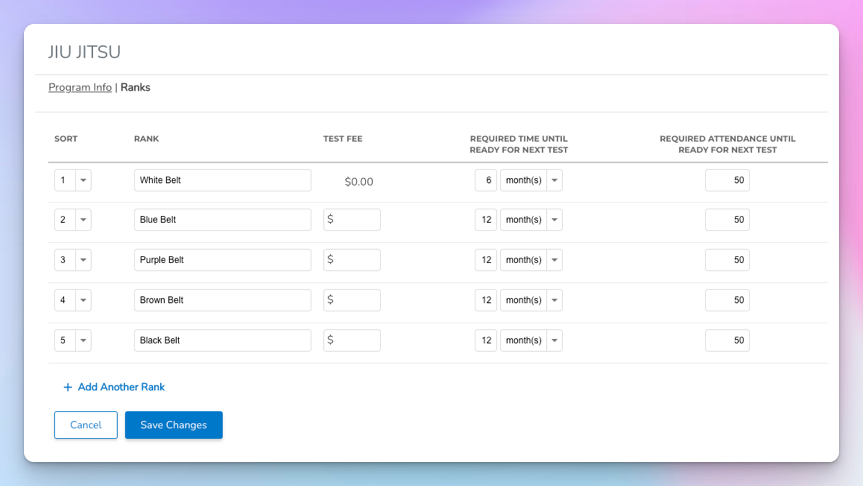Edit Blue Belt required time value
This screenshot has width=863, height=486.
[486, 220]
